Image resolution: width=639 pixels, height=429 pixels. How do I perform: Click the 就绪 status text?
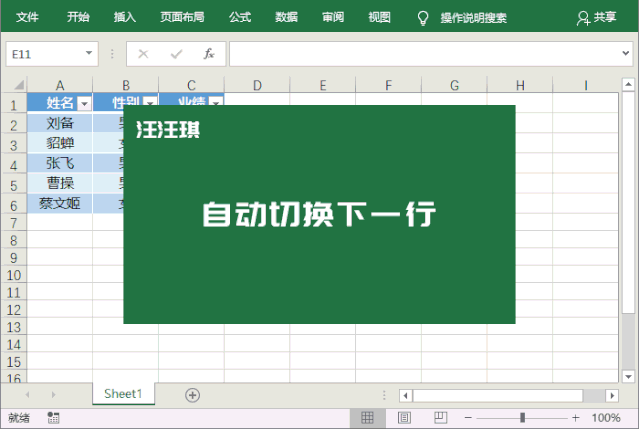pos(19,418)
